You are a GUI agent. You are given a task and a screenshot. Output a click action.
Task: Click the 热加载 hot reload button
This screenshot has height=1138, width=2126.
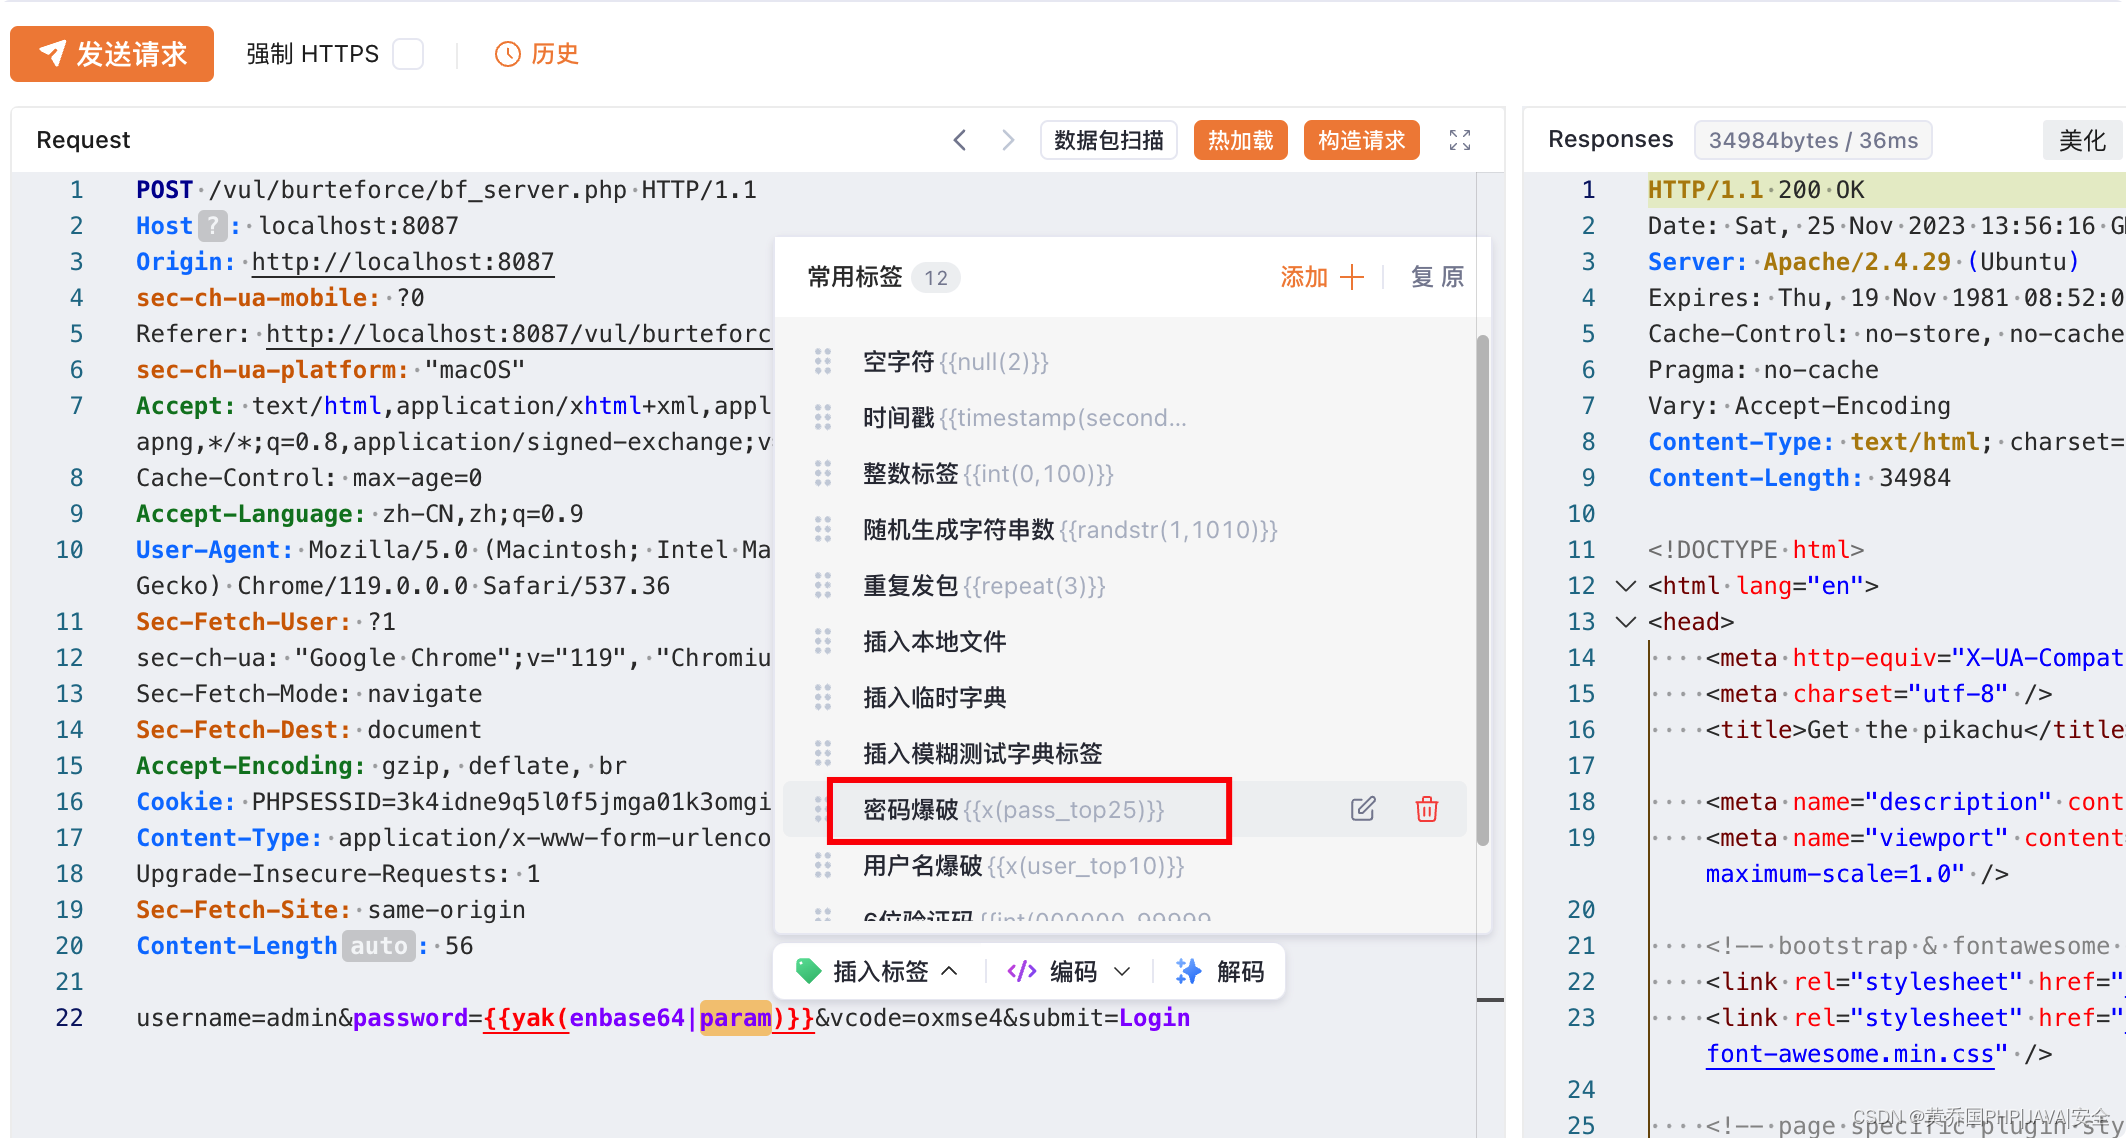(1241, 140)
